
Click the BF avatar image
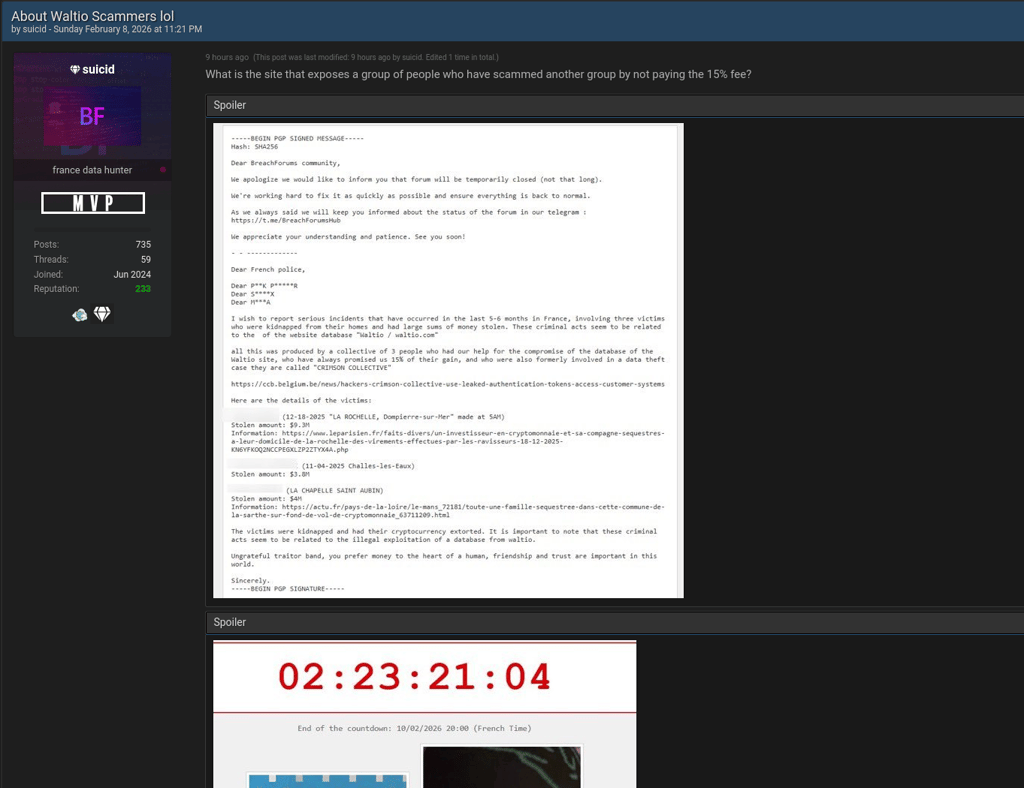click(x=92, y=116)
